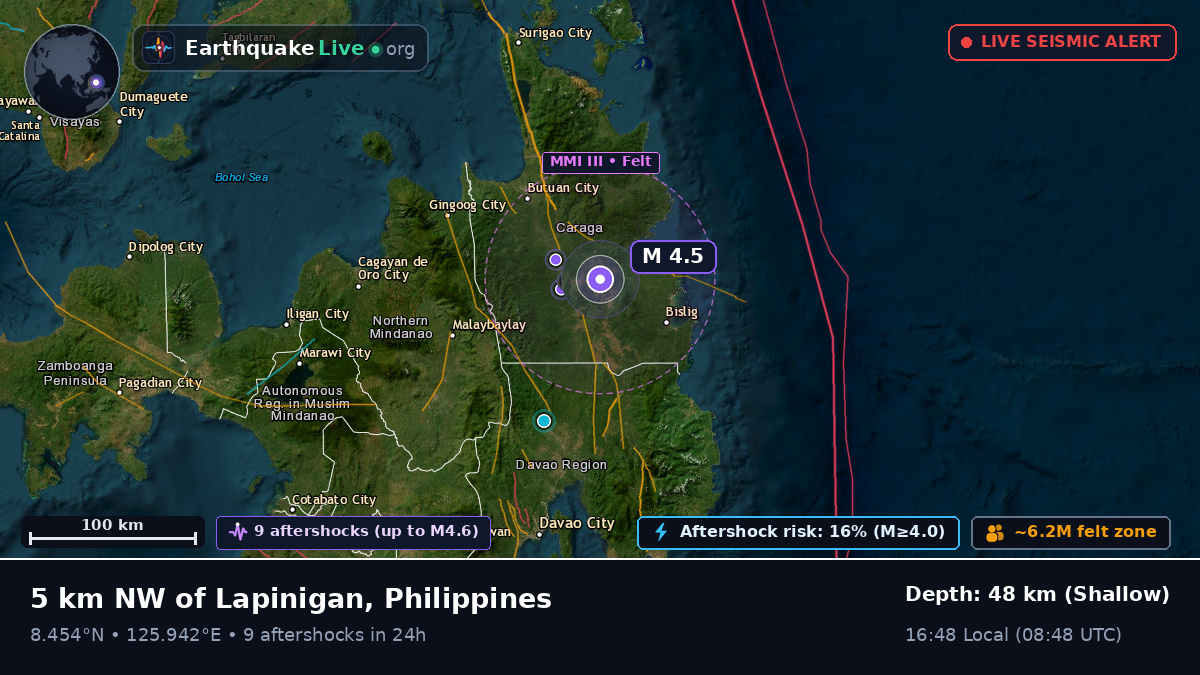Click the Northern Mindanao region label
The width and height of the screenshot is (1200, 675).
[x=401, y=327]
